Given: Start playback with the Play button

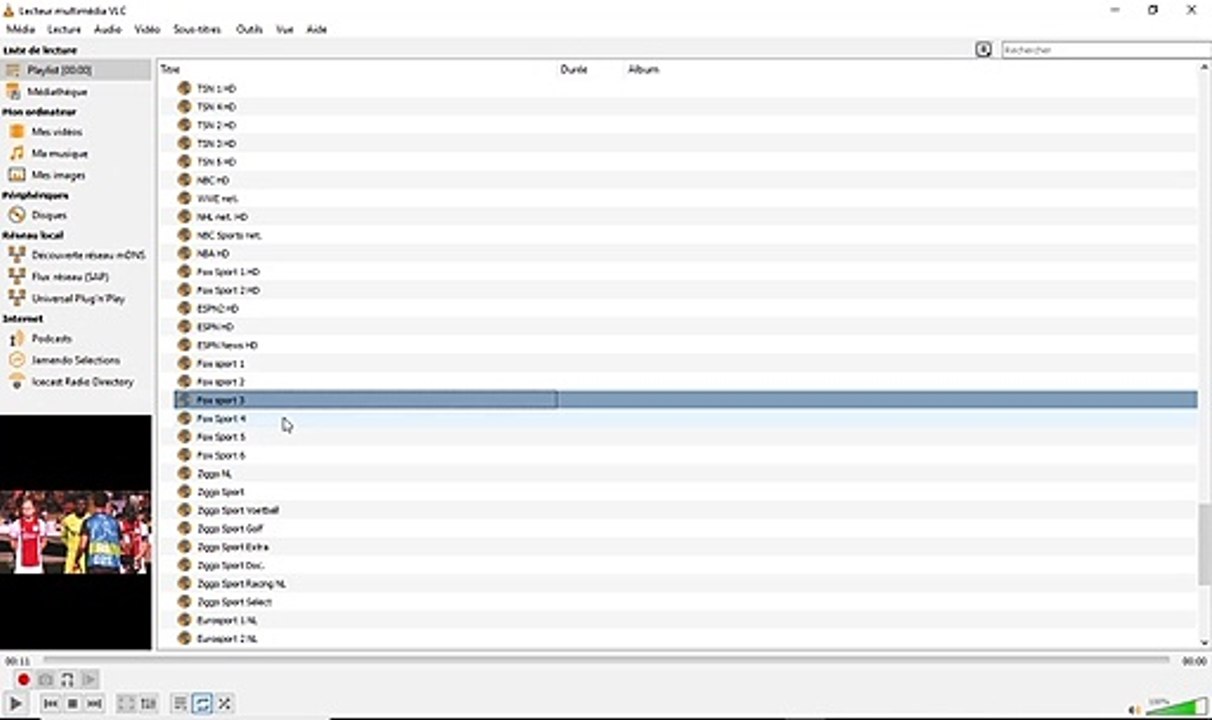Looking at the screenshot, I should (15, 704).
